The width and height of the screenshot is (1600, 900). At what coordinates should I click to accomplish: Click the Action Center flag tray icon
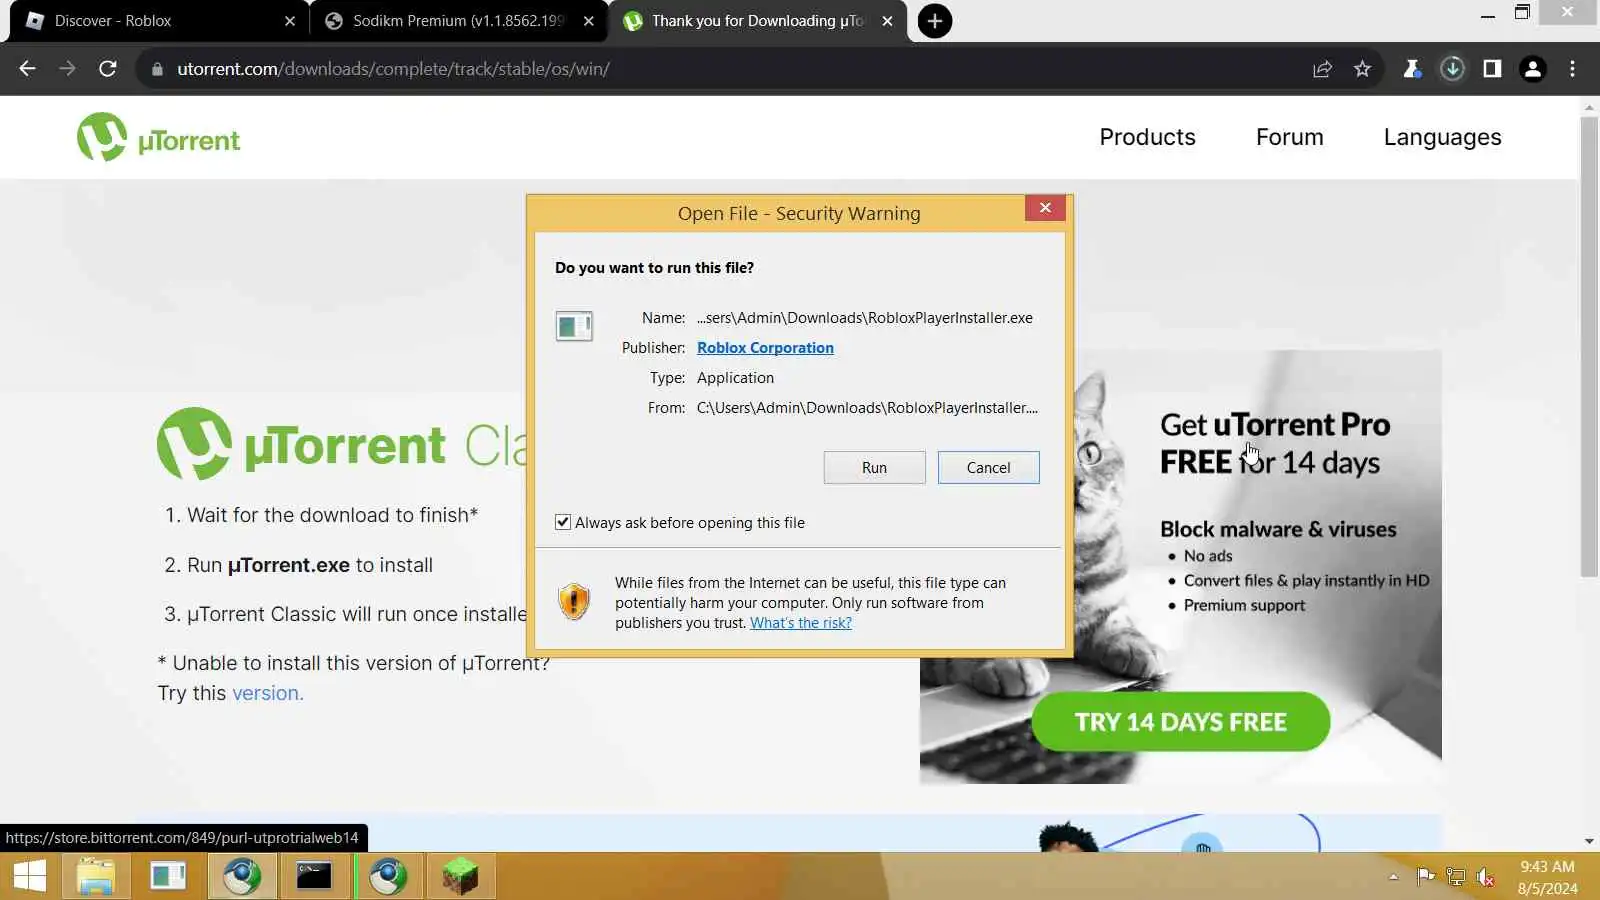pos(1426,877)
